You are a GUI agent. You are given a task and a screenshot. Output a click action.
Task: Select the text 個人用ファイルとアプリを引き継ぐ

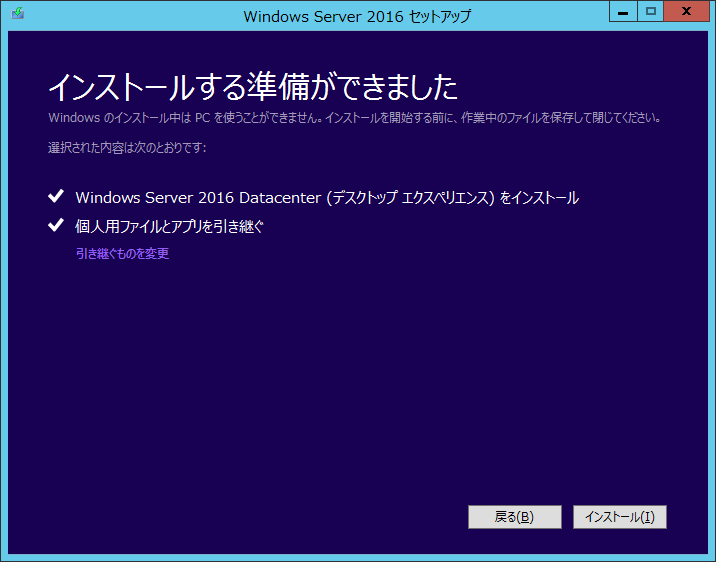click(x=169, y=226)
